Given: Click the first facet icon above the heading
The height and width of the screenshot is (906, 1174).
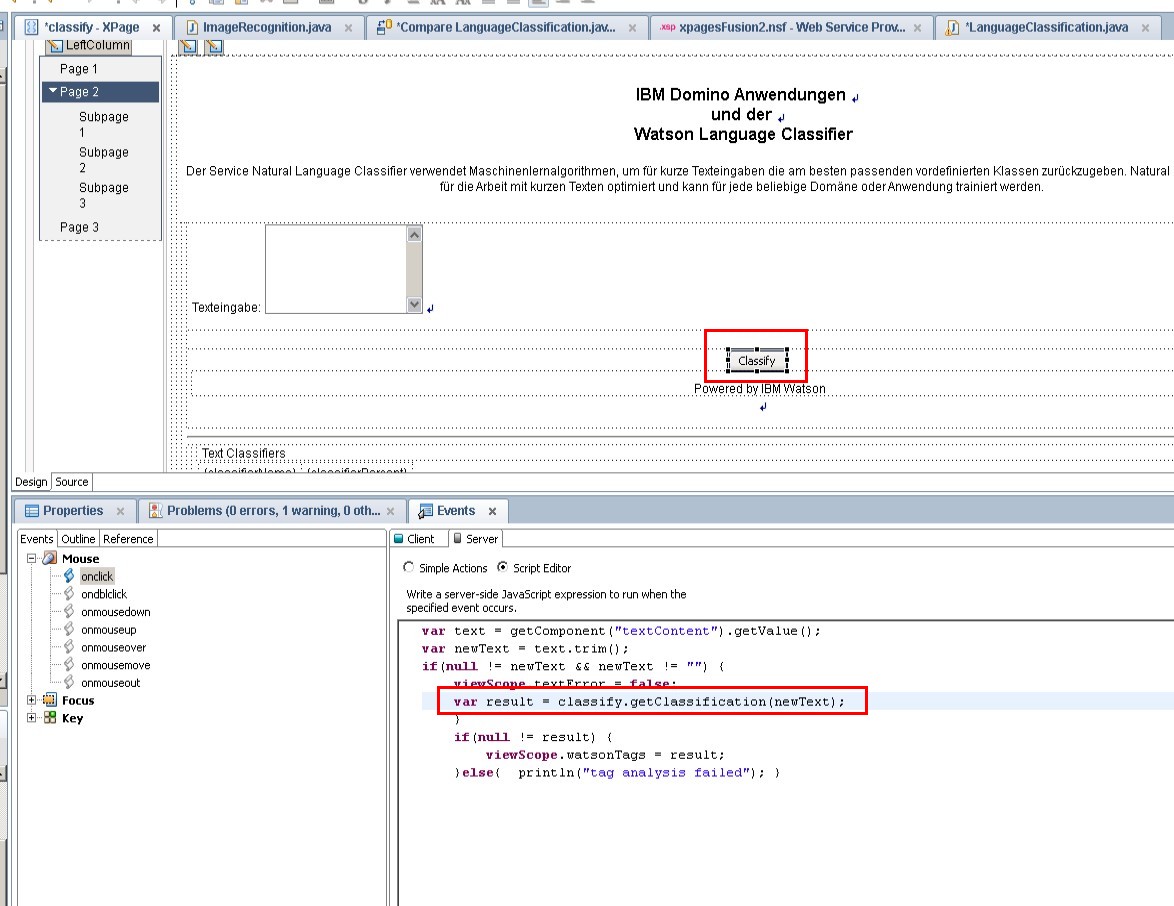Looking at the screenshot, I should [x=188, y=46].
